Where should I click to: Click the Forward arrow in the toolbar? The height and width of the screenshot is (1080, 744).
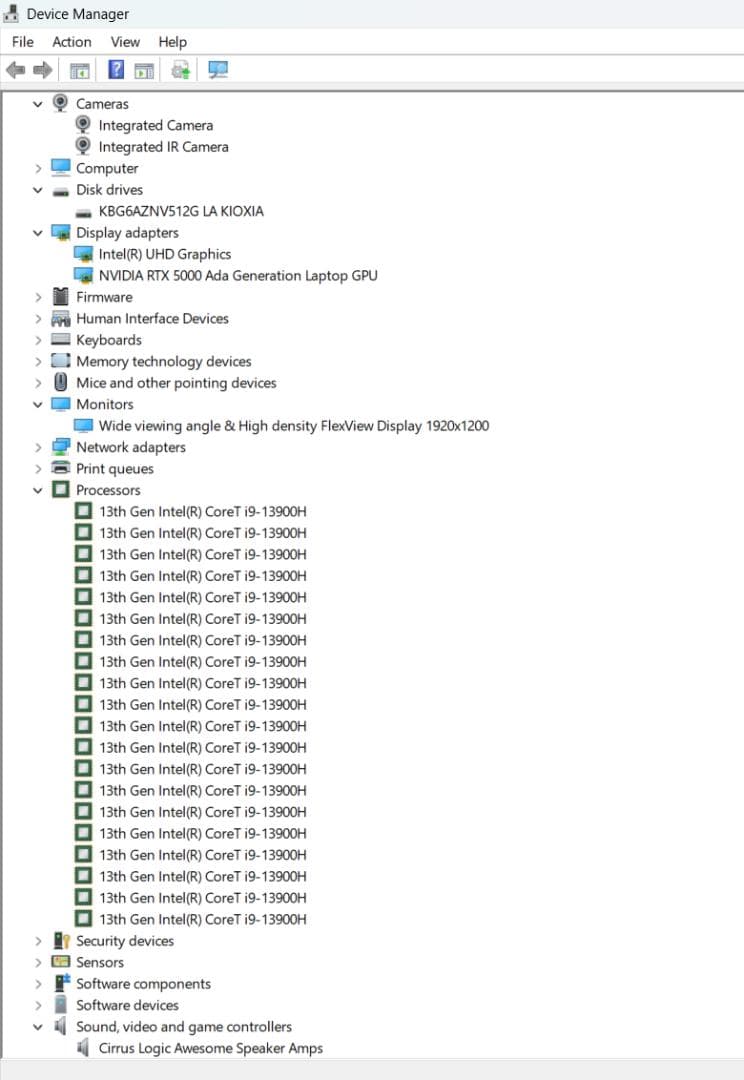click(x=42, y=70)
